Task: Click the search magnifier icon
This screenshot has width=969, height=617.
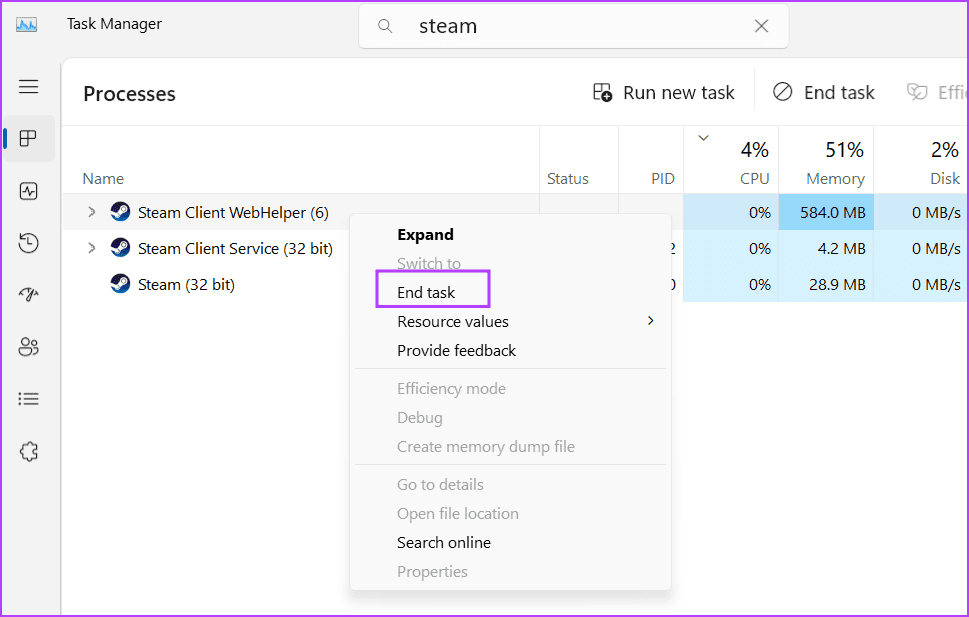Action: (x=385, y=26)
